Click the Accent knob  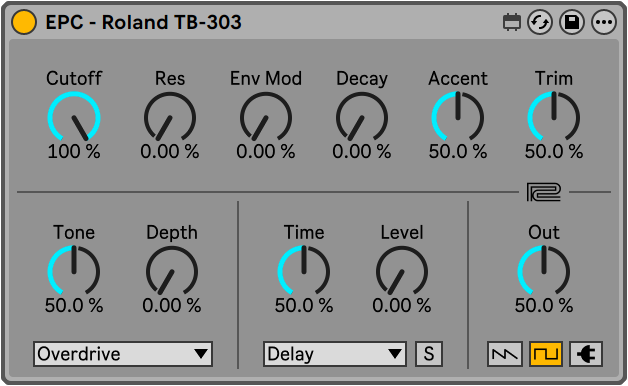(x=458, y=117)
